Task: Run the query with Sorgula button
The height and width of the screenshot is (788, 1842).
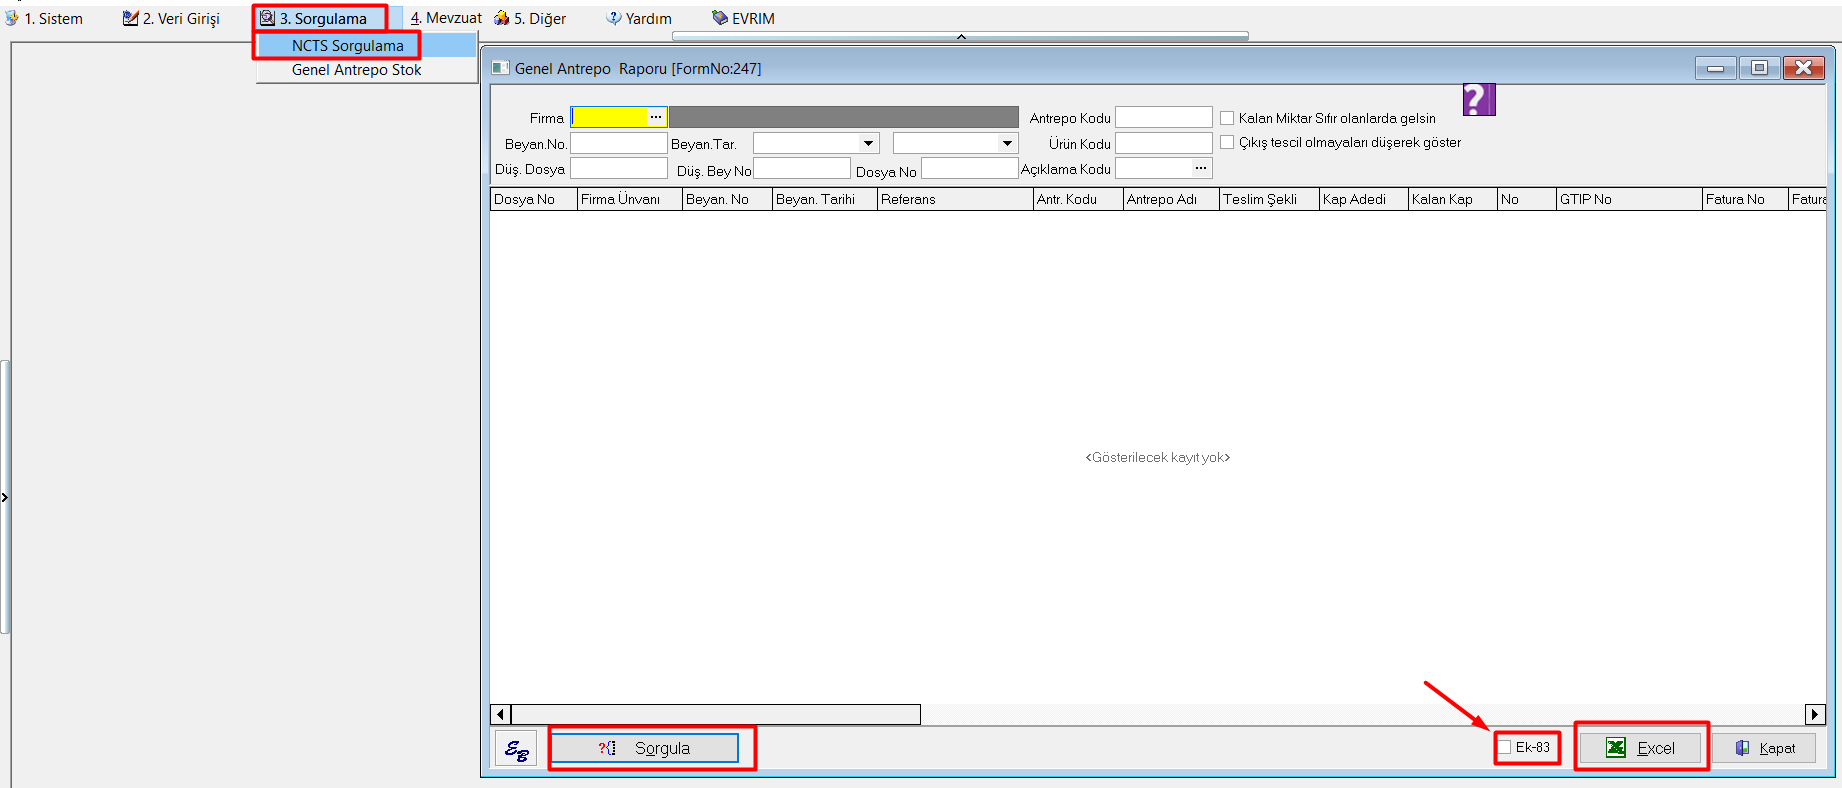Action: (x=645, y=748)
